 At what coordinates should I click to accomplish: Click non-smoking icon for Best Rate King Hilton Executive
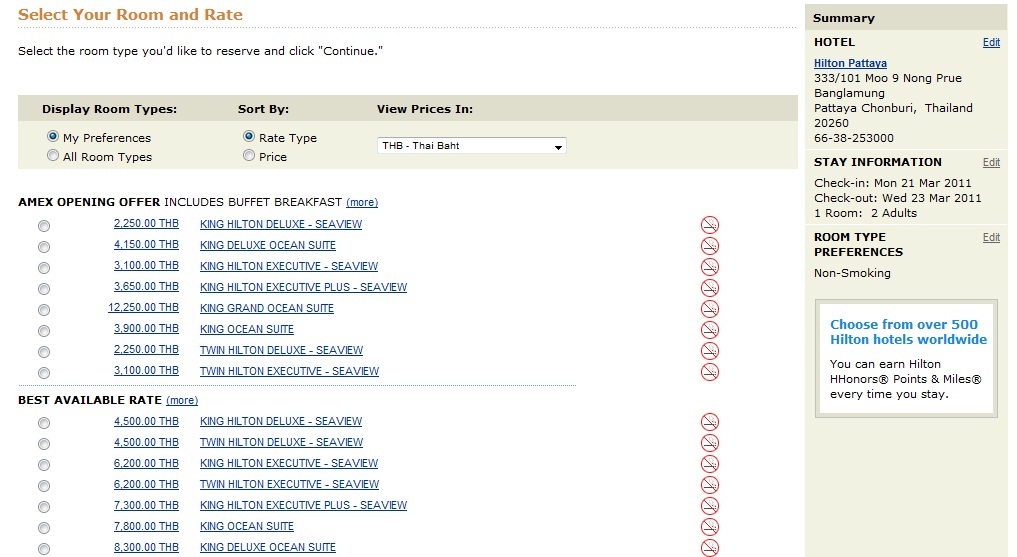[710, 464]
